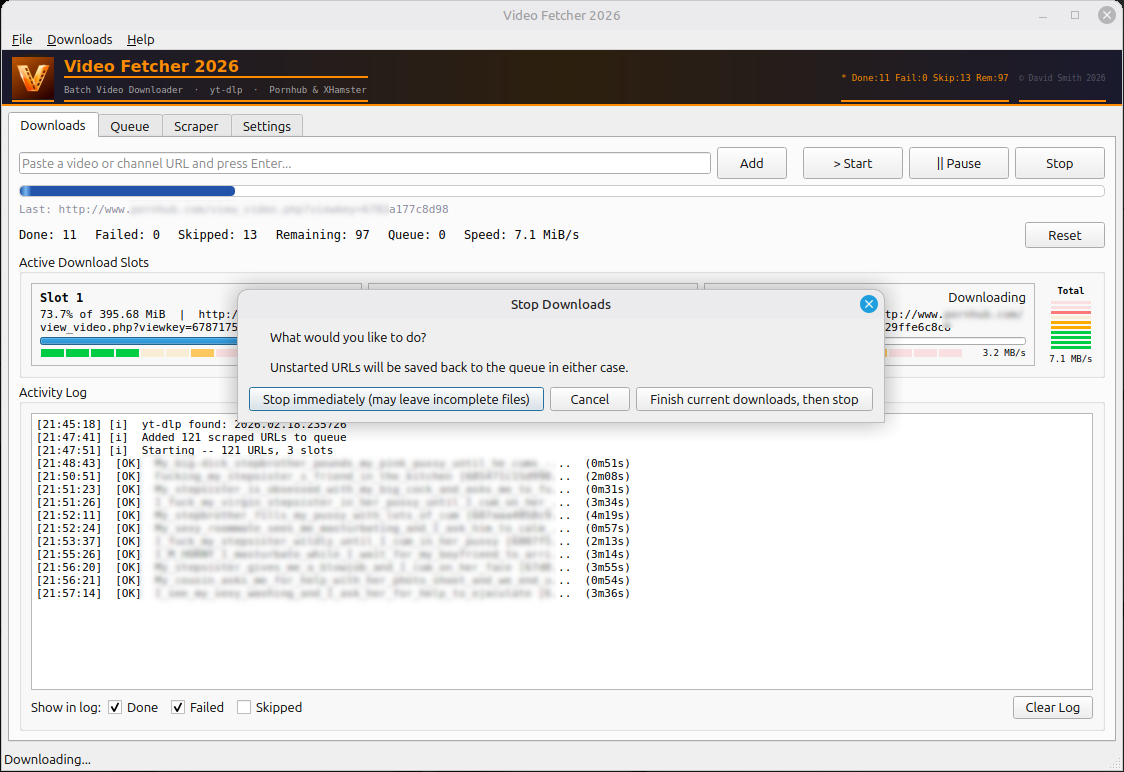1124x772 pixels.
Task: Open the Settings tab
Action: [267, 126]
